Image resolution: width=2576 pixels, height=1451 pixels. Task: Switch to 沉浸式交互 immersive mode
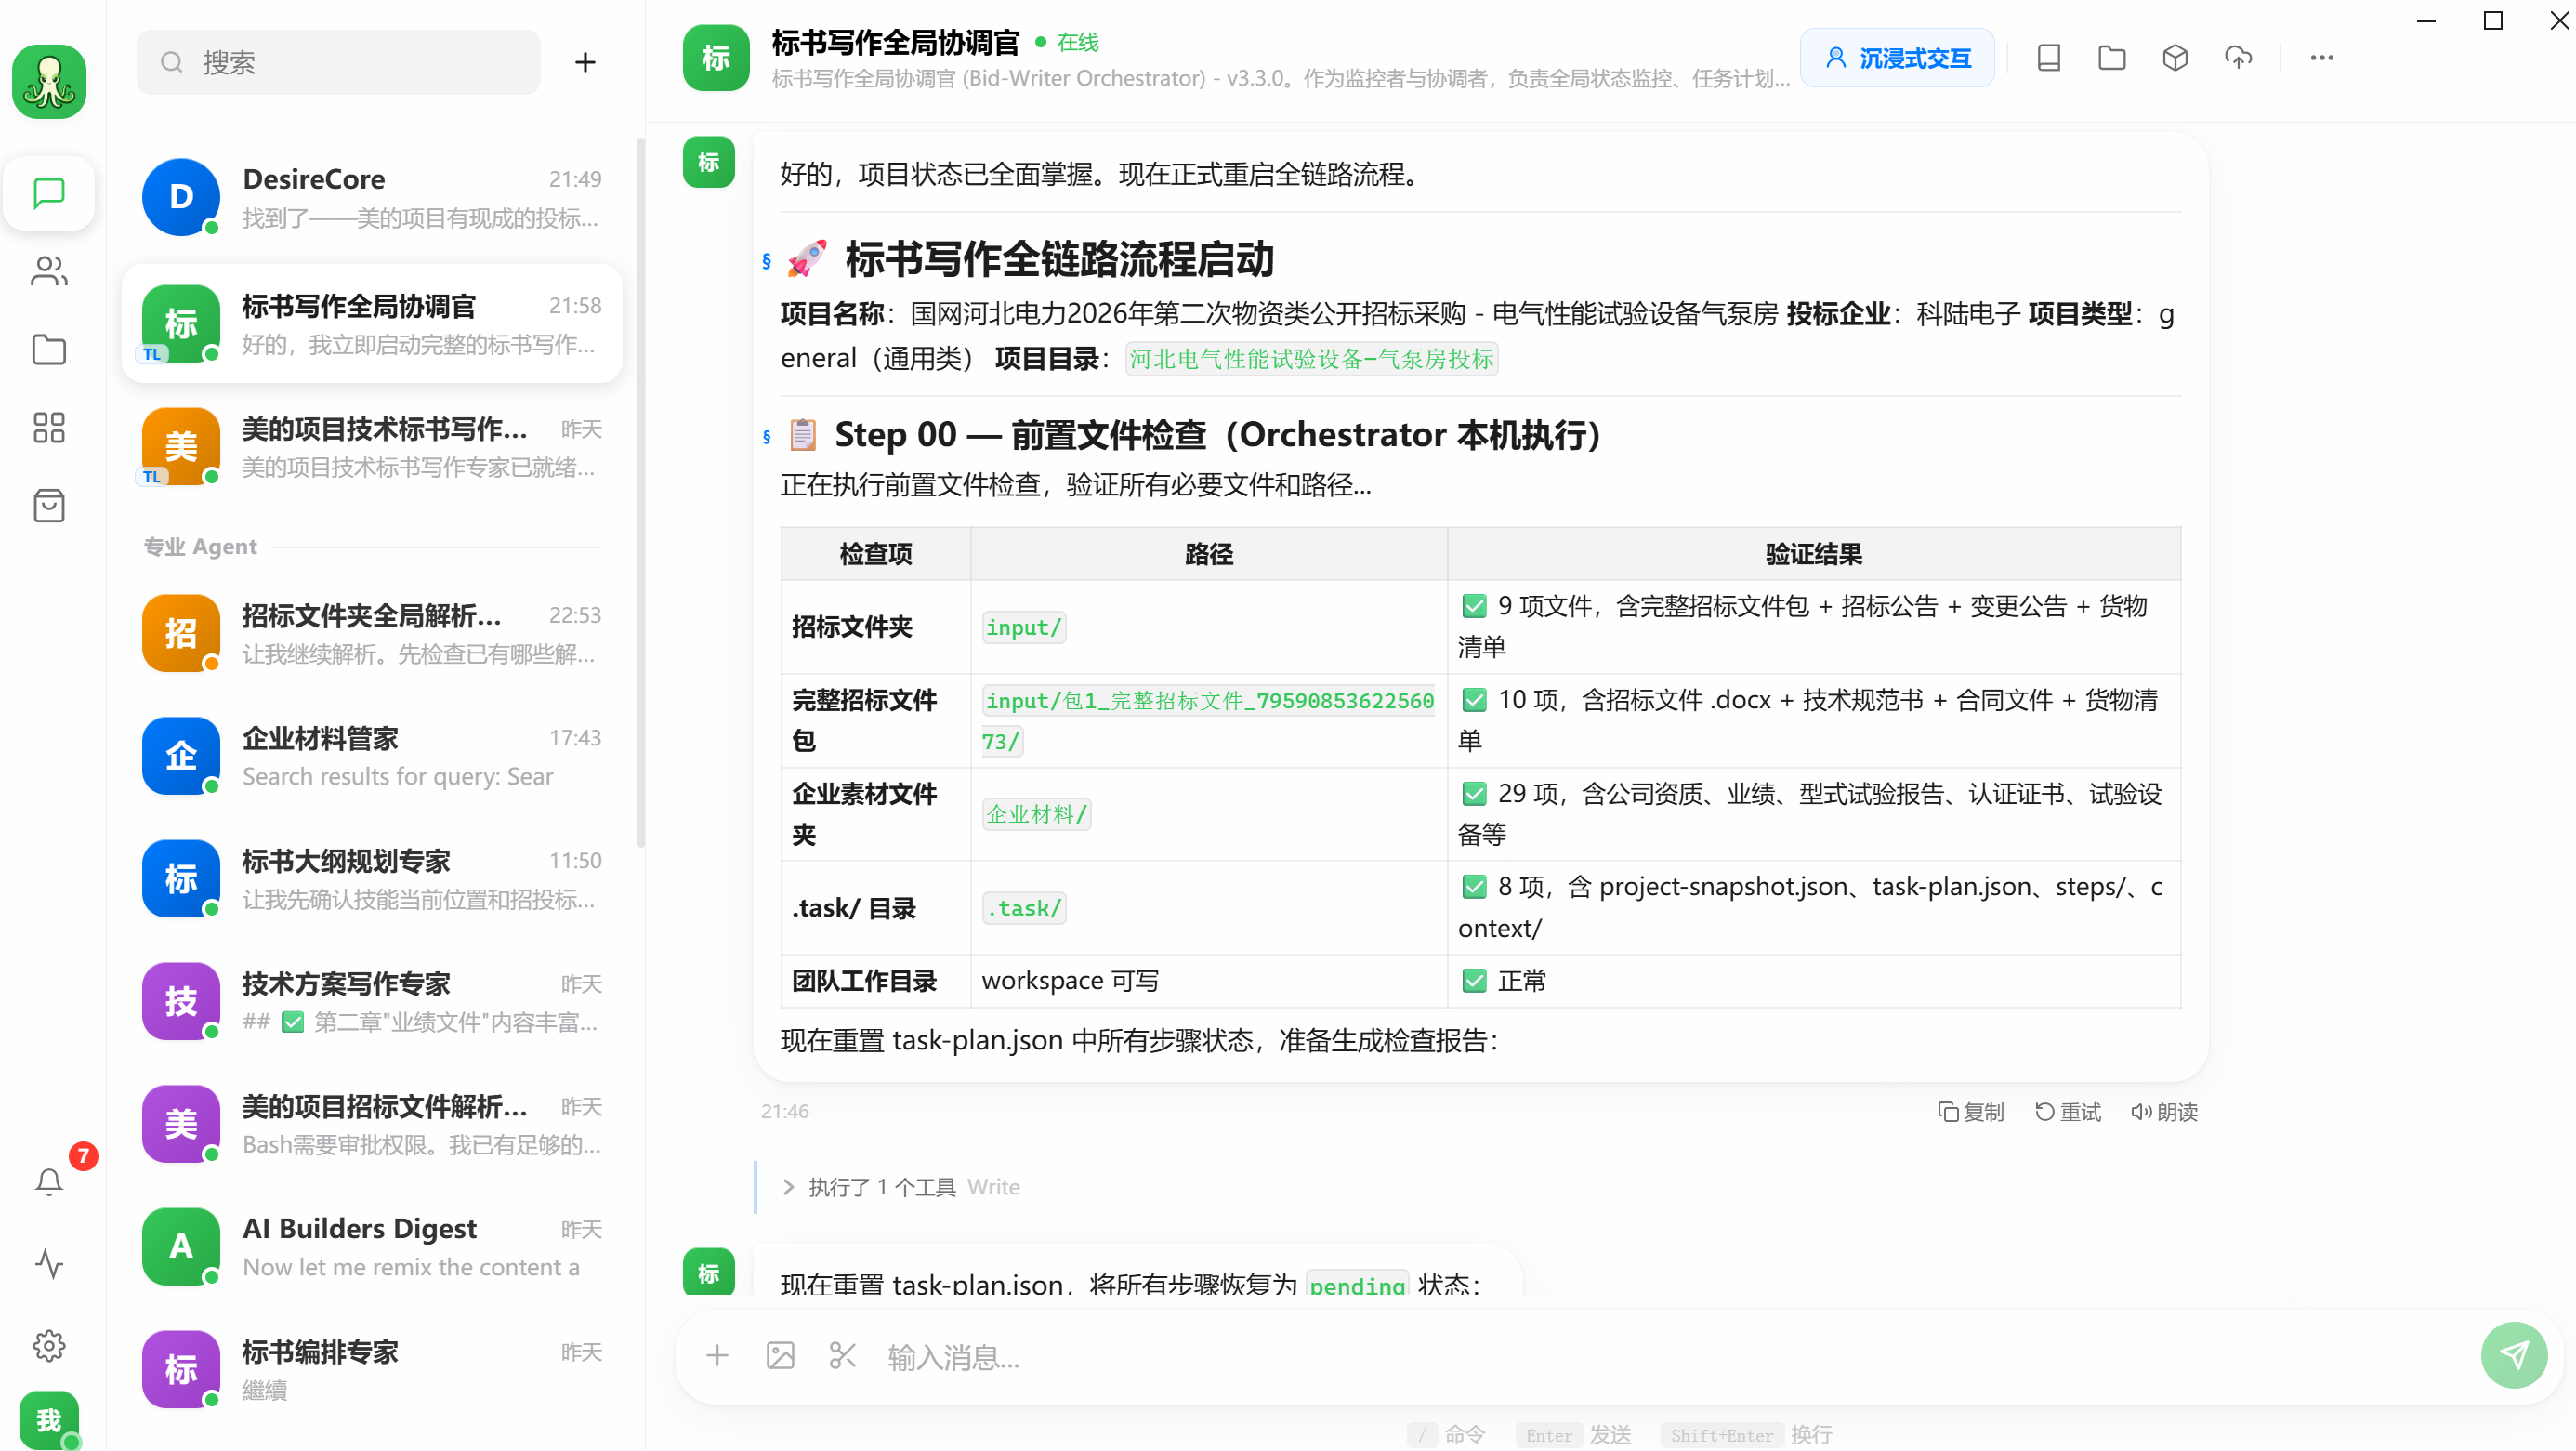tap(1897, 57)
